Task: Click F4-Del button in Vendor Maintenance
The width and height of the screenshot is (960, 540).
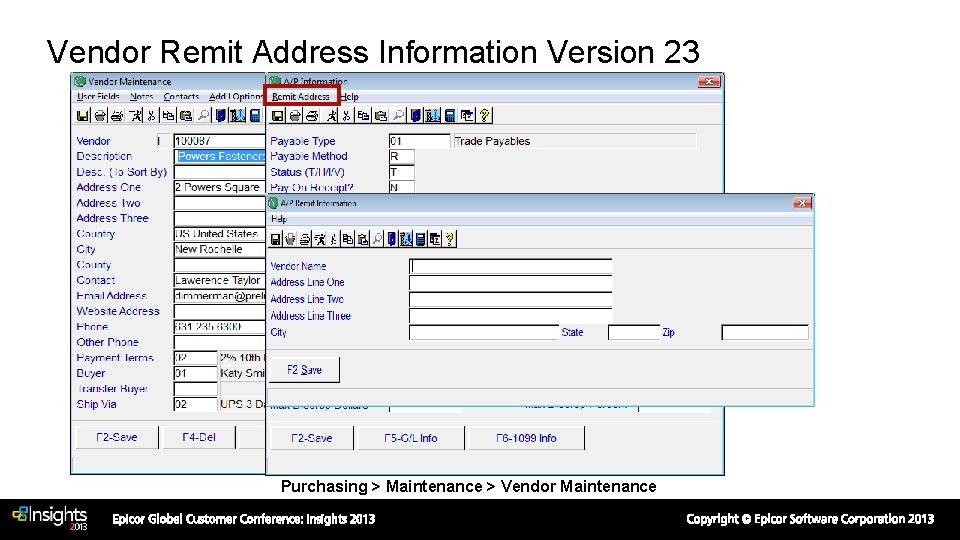Action: coord(199,437)
